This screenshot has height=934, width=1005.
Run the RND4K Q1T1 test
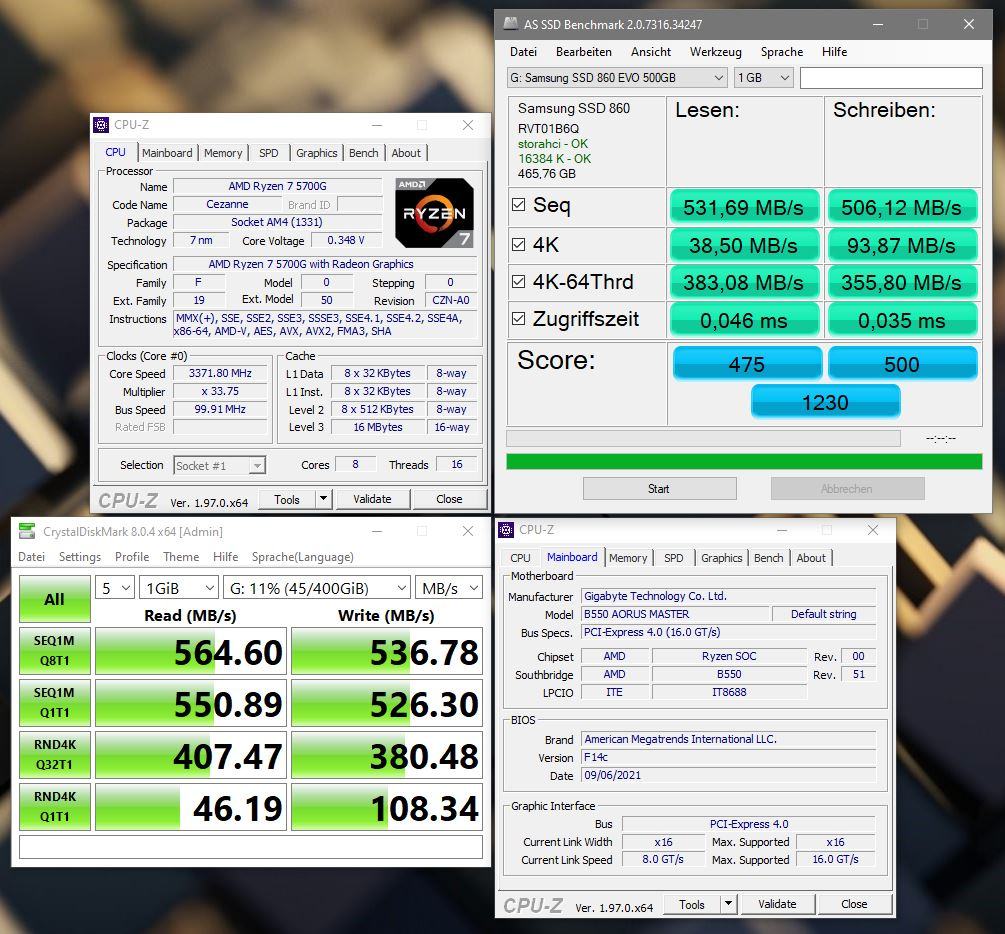[x=54, y=806]
